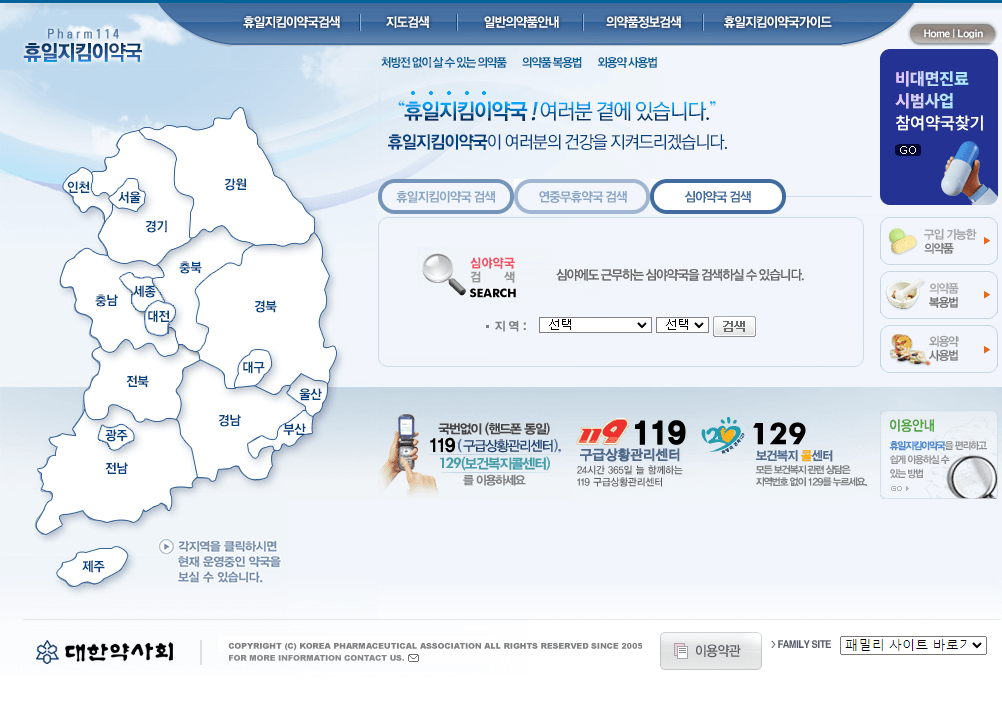Open the 이용약관 terms button
This screenshot has height=708, width=1002.
pos(710,651)
